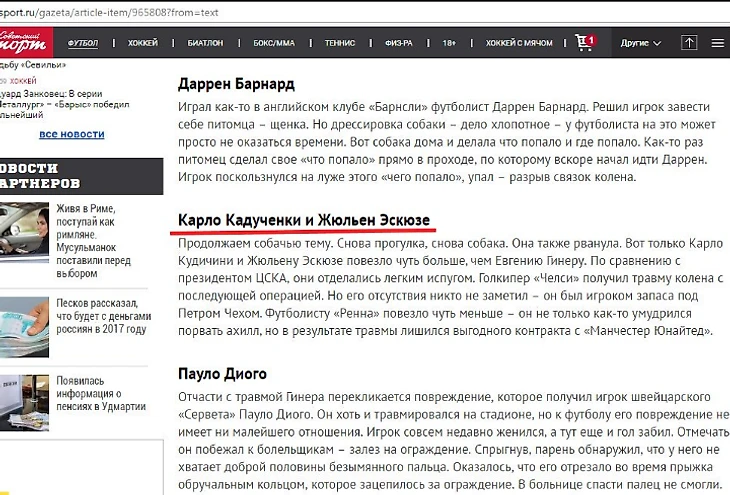The width and height of the screenshot is (730, 495).
Task: Click the scroll-to-top arrow icon
Action: pyautogui.click(x=689, y=43)
